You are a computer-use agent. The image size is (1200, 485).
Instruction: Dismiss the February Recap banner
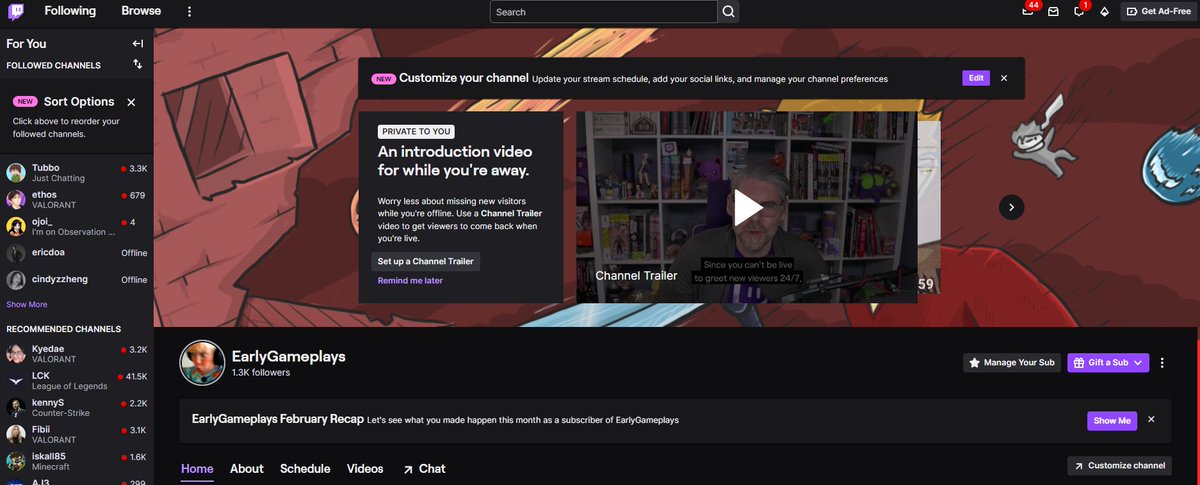tap(1151, 420)
